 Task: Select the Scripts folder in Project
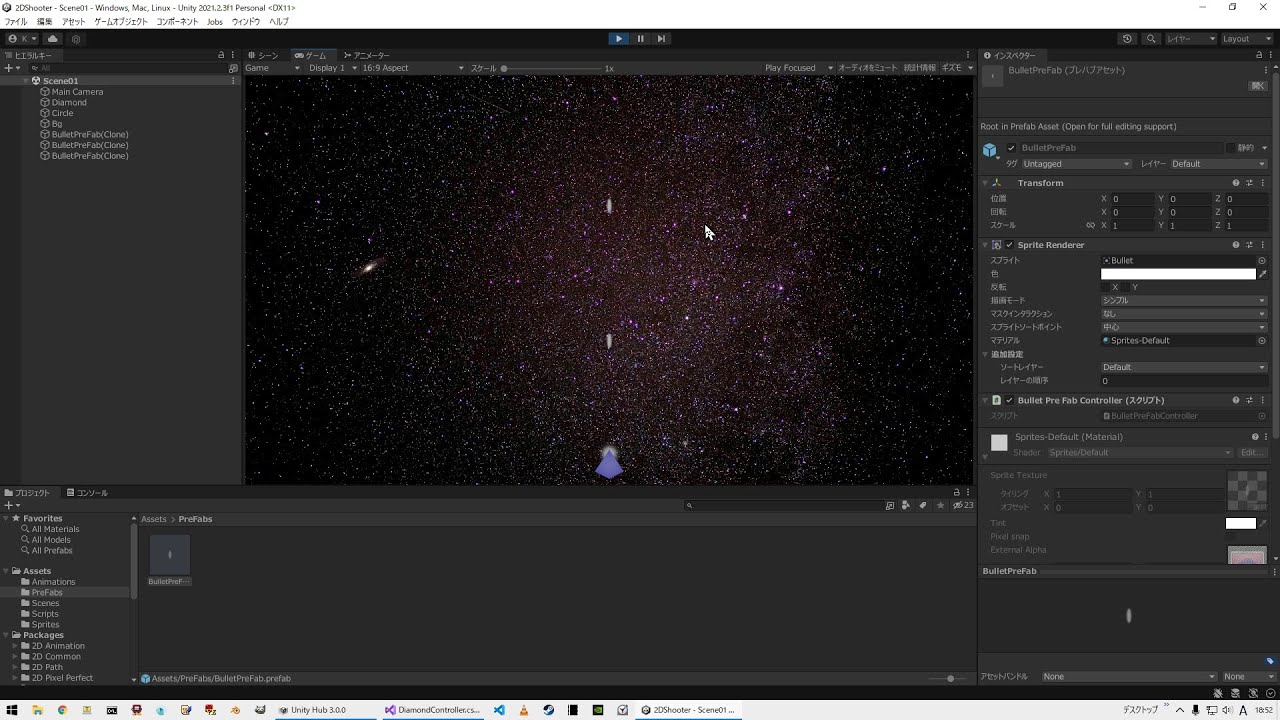[x=45, y=614]
